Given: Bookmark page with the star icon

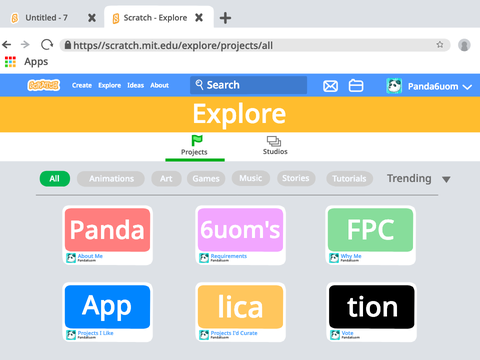Looking at the screenshot, I should point(440,45).
